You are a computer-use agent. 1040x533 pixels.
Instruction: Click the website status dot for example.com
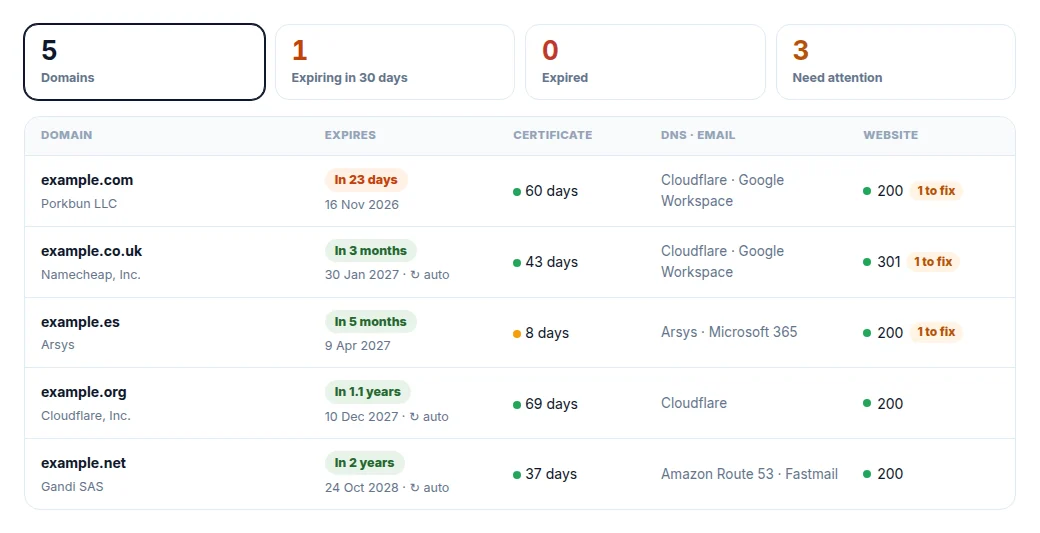[867, 191]
